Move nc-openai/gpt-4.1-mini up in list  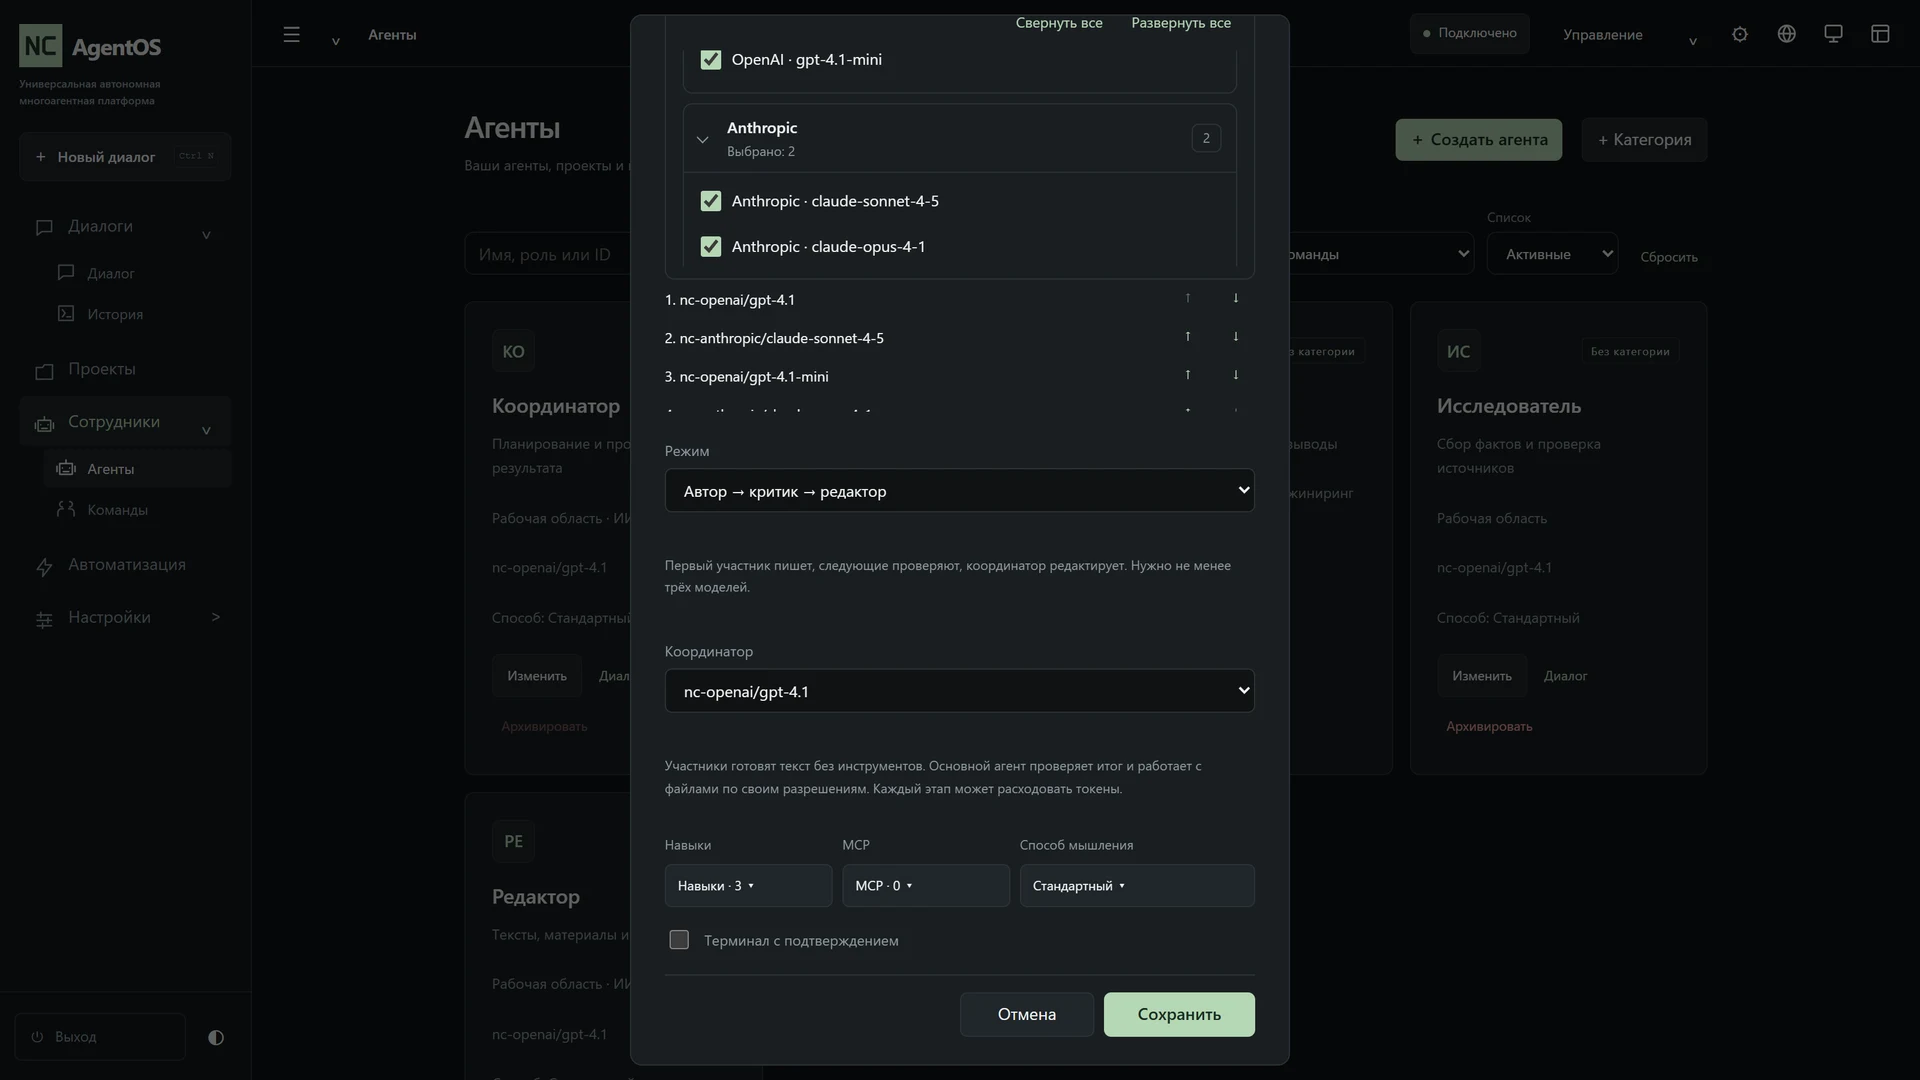(1188, 375)
